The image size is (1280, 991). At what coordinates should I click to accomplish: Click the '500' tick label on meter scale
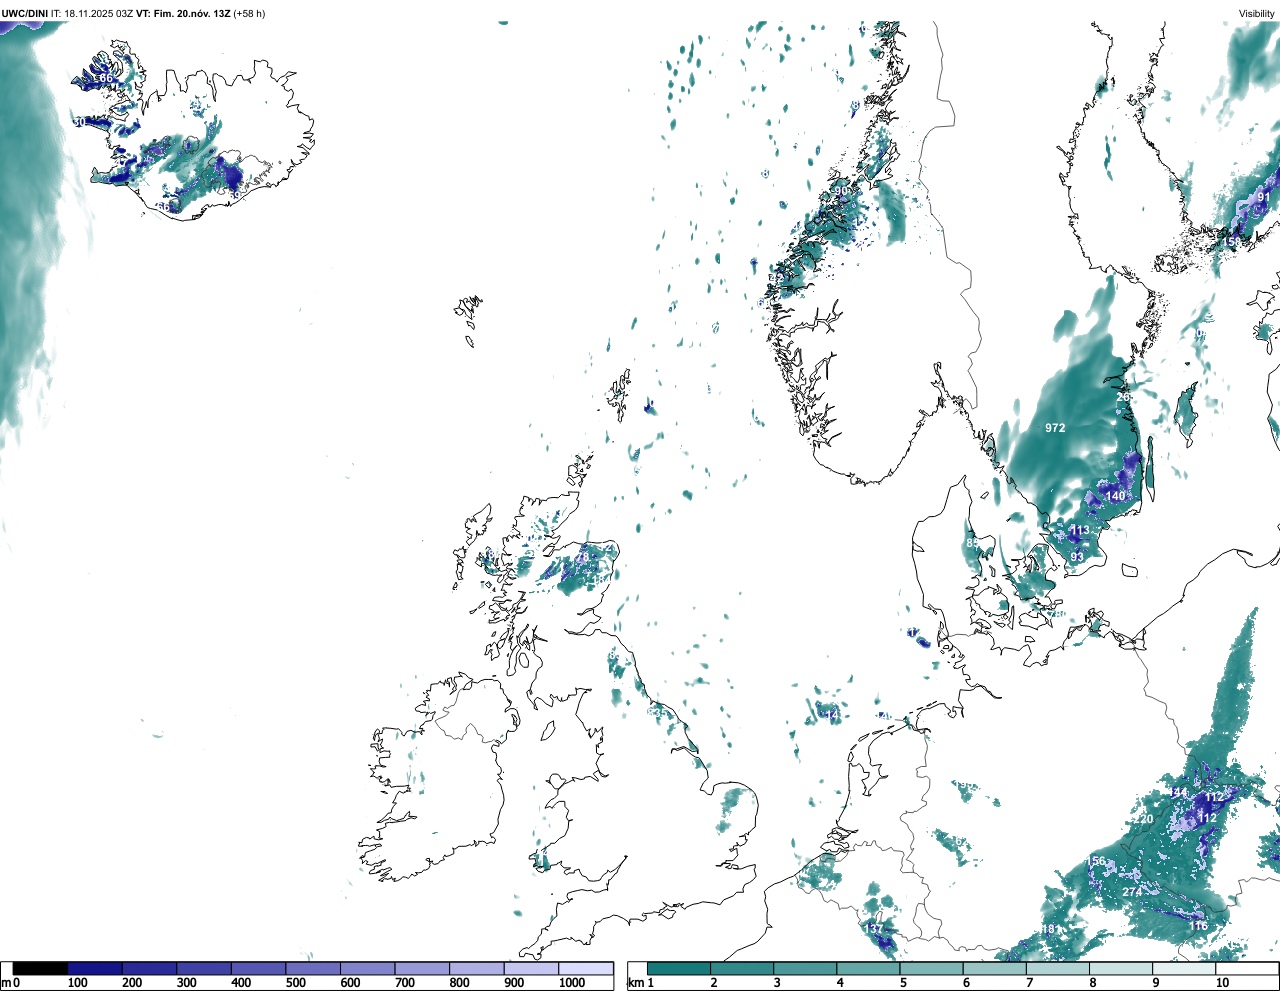295,983
